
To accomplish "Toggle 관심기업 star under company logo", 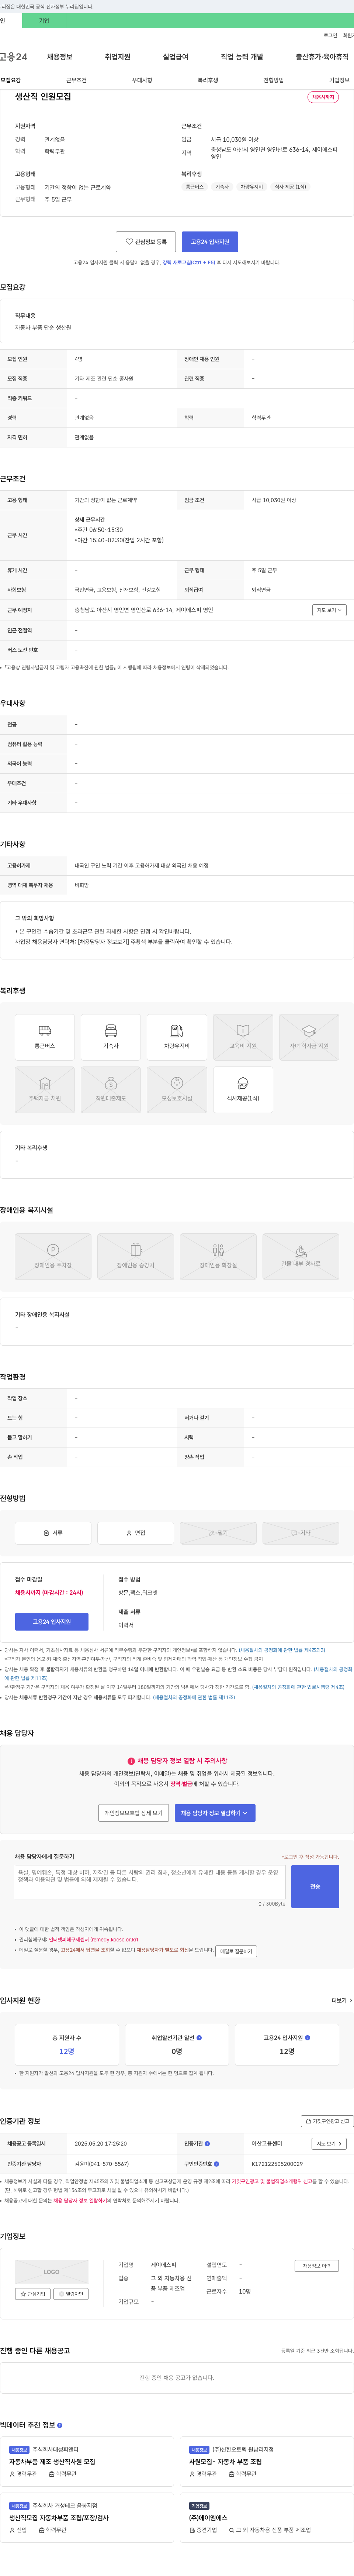I will tap(33, 2294).
